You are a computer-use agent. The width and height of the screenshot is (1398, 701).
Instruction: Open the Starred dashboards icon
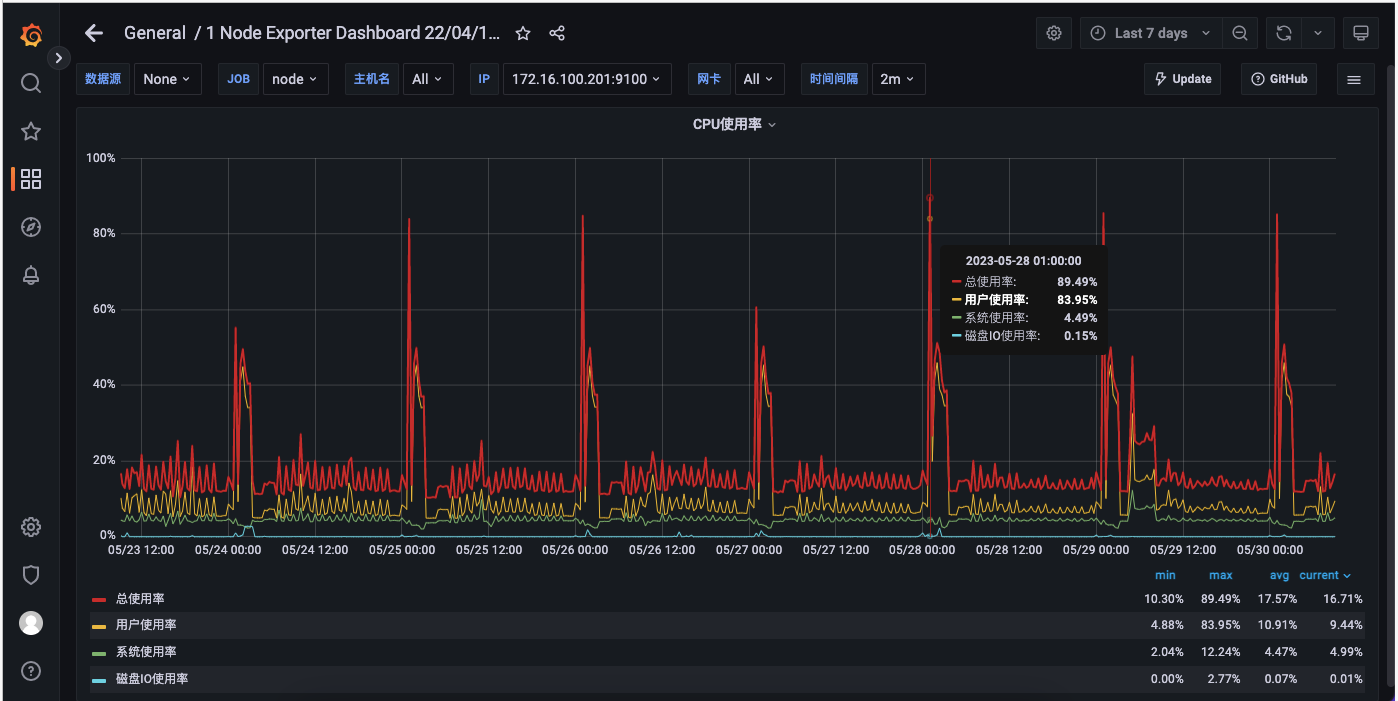click(30, 131)
